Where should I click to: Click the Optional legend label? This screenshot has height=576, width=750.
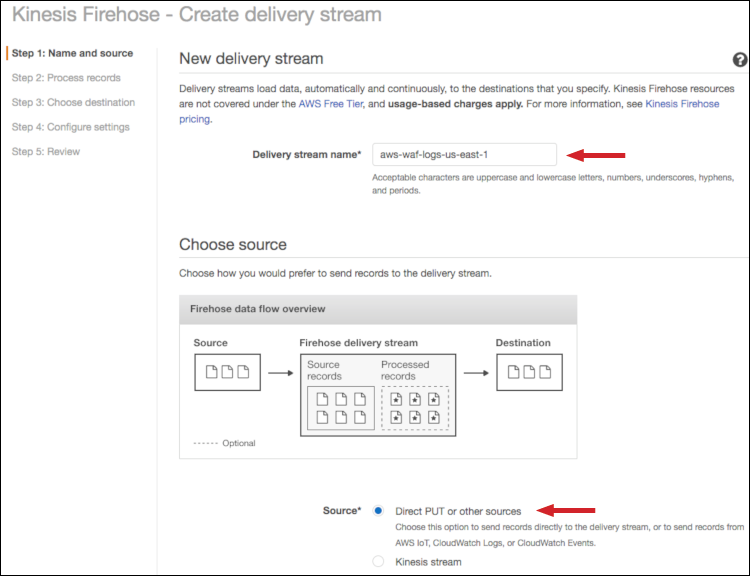click(238, 443)
